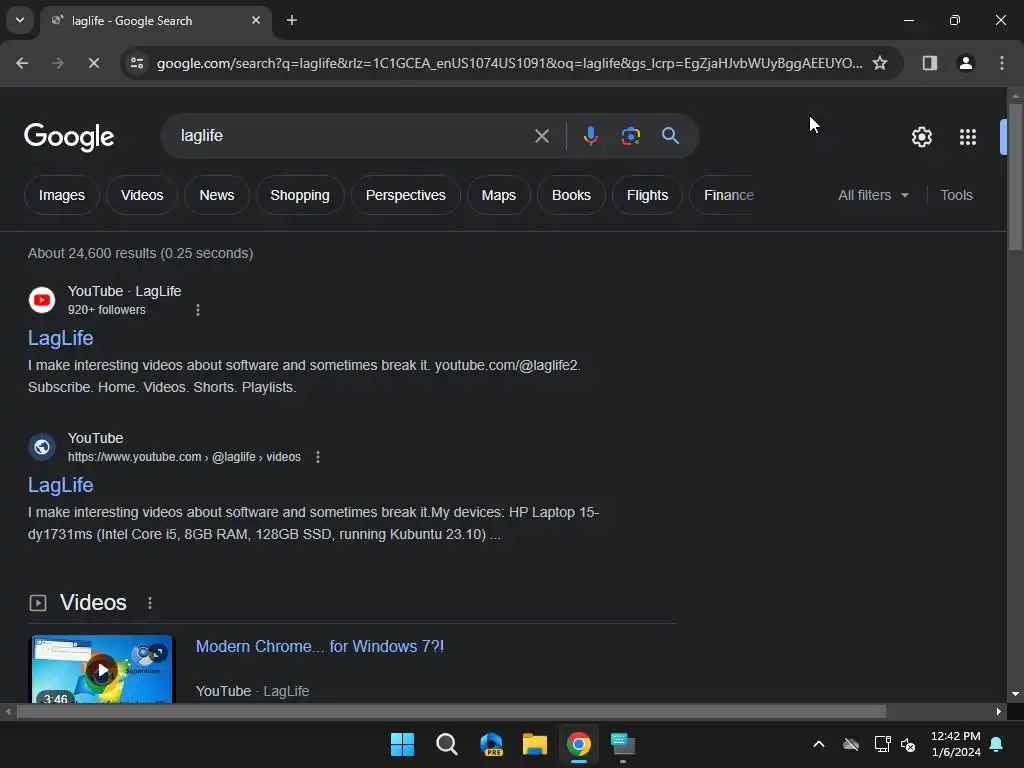Open File Explorer from taskbar

pos(535,744)
